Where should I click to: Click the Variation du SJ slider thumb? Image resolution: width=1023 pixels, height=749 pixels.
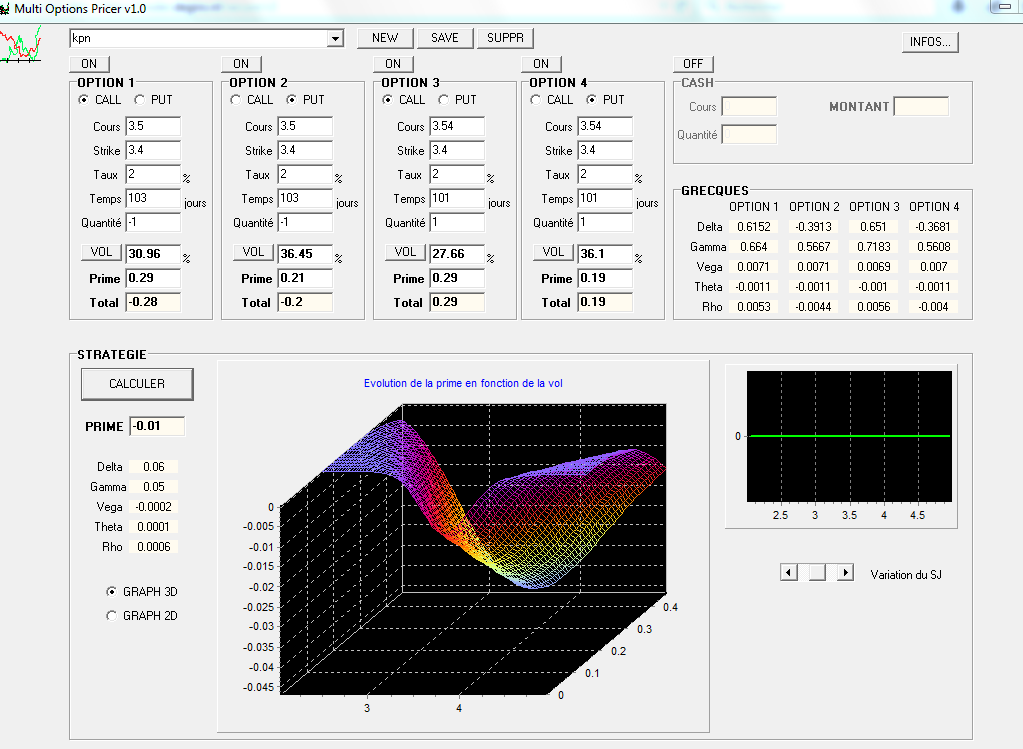817,572
